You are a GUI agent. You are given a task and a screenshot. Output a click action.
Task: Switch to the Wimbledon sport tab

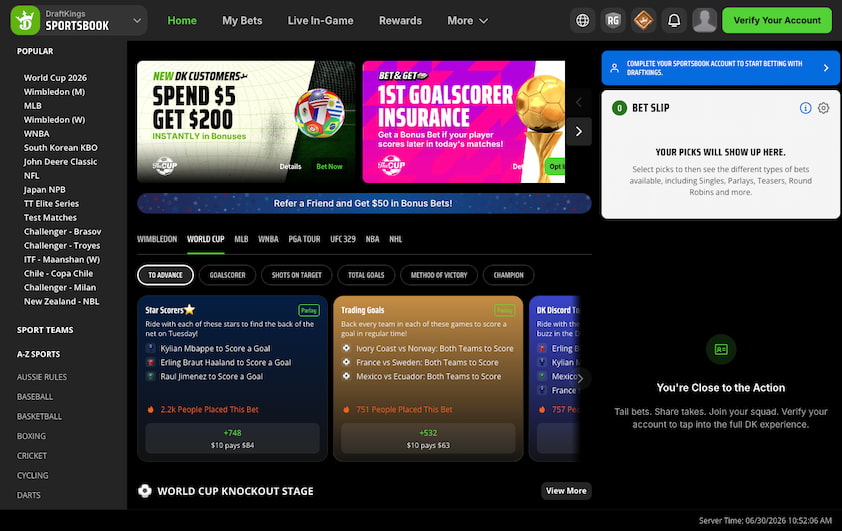tap(157, 239)
